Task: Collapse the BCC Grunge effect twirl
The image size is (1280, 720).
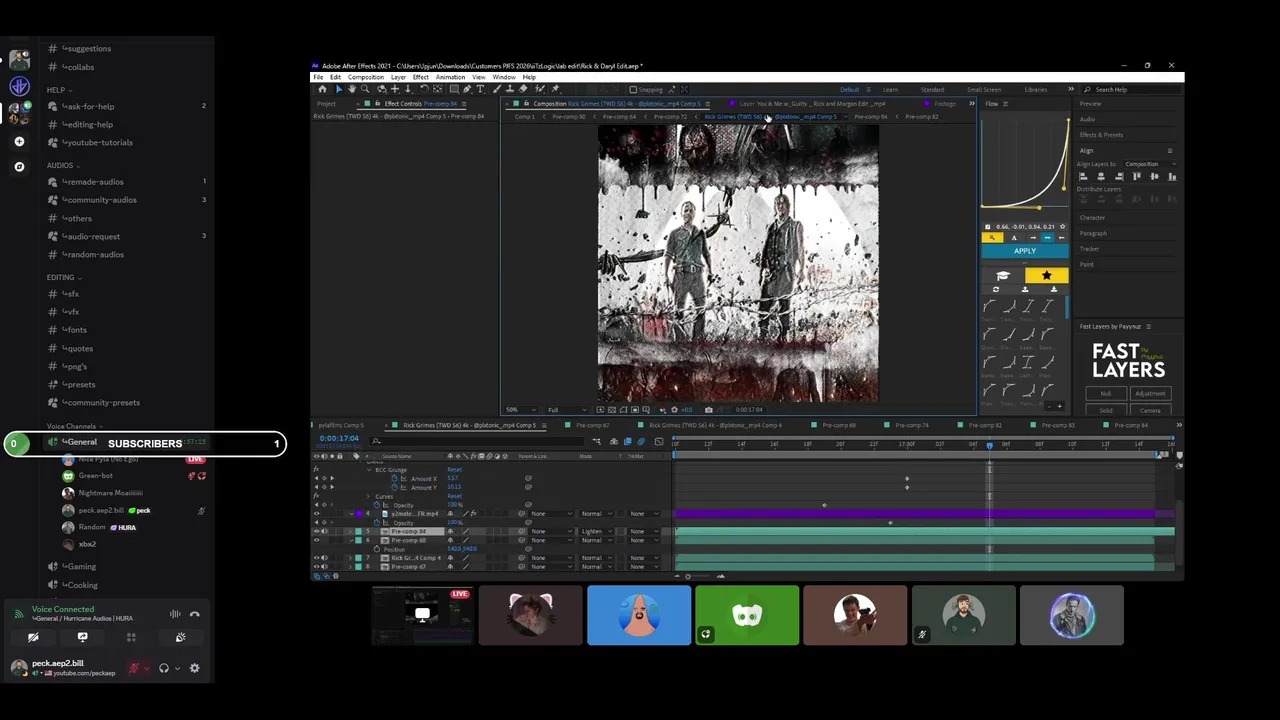Action: tap(369, 470)
